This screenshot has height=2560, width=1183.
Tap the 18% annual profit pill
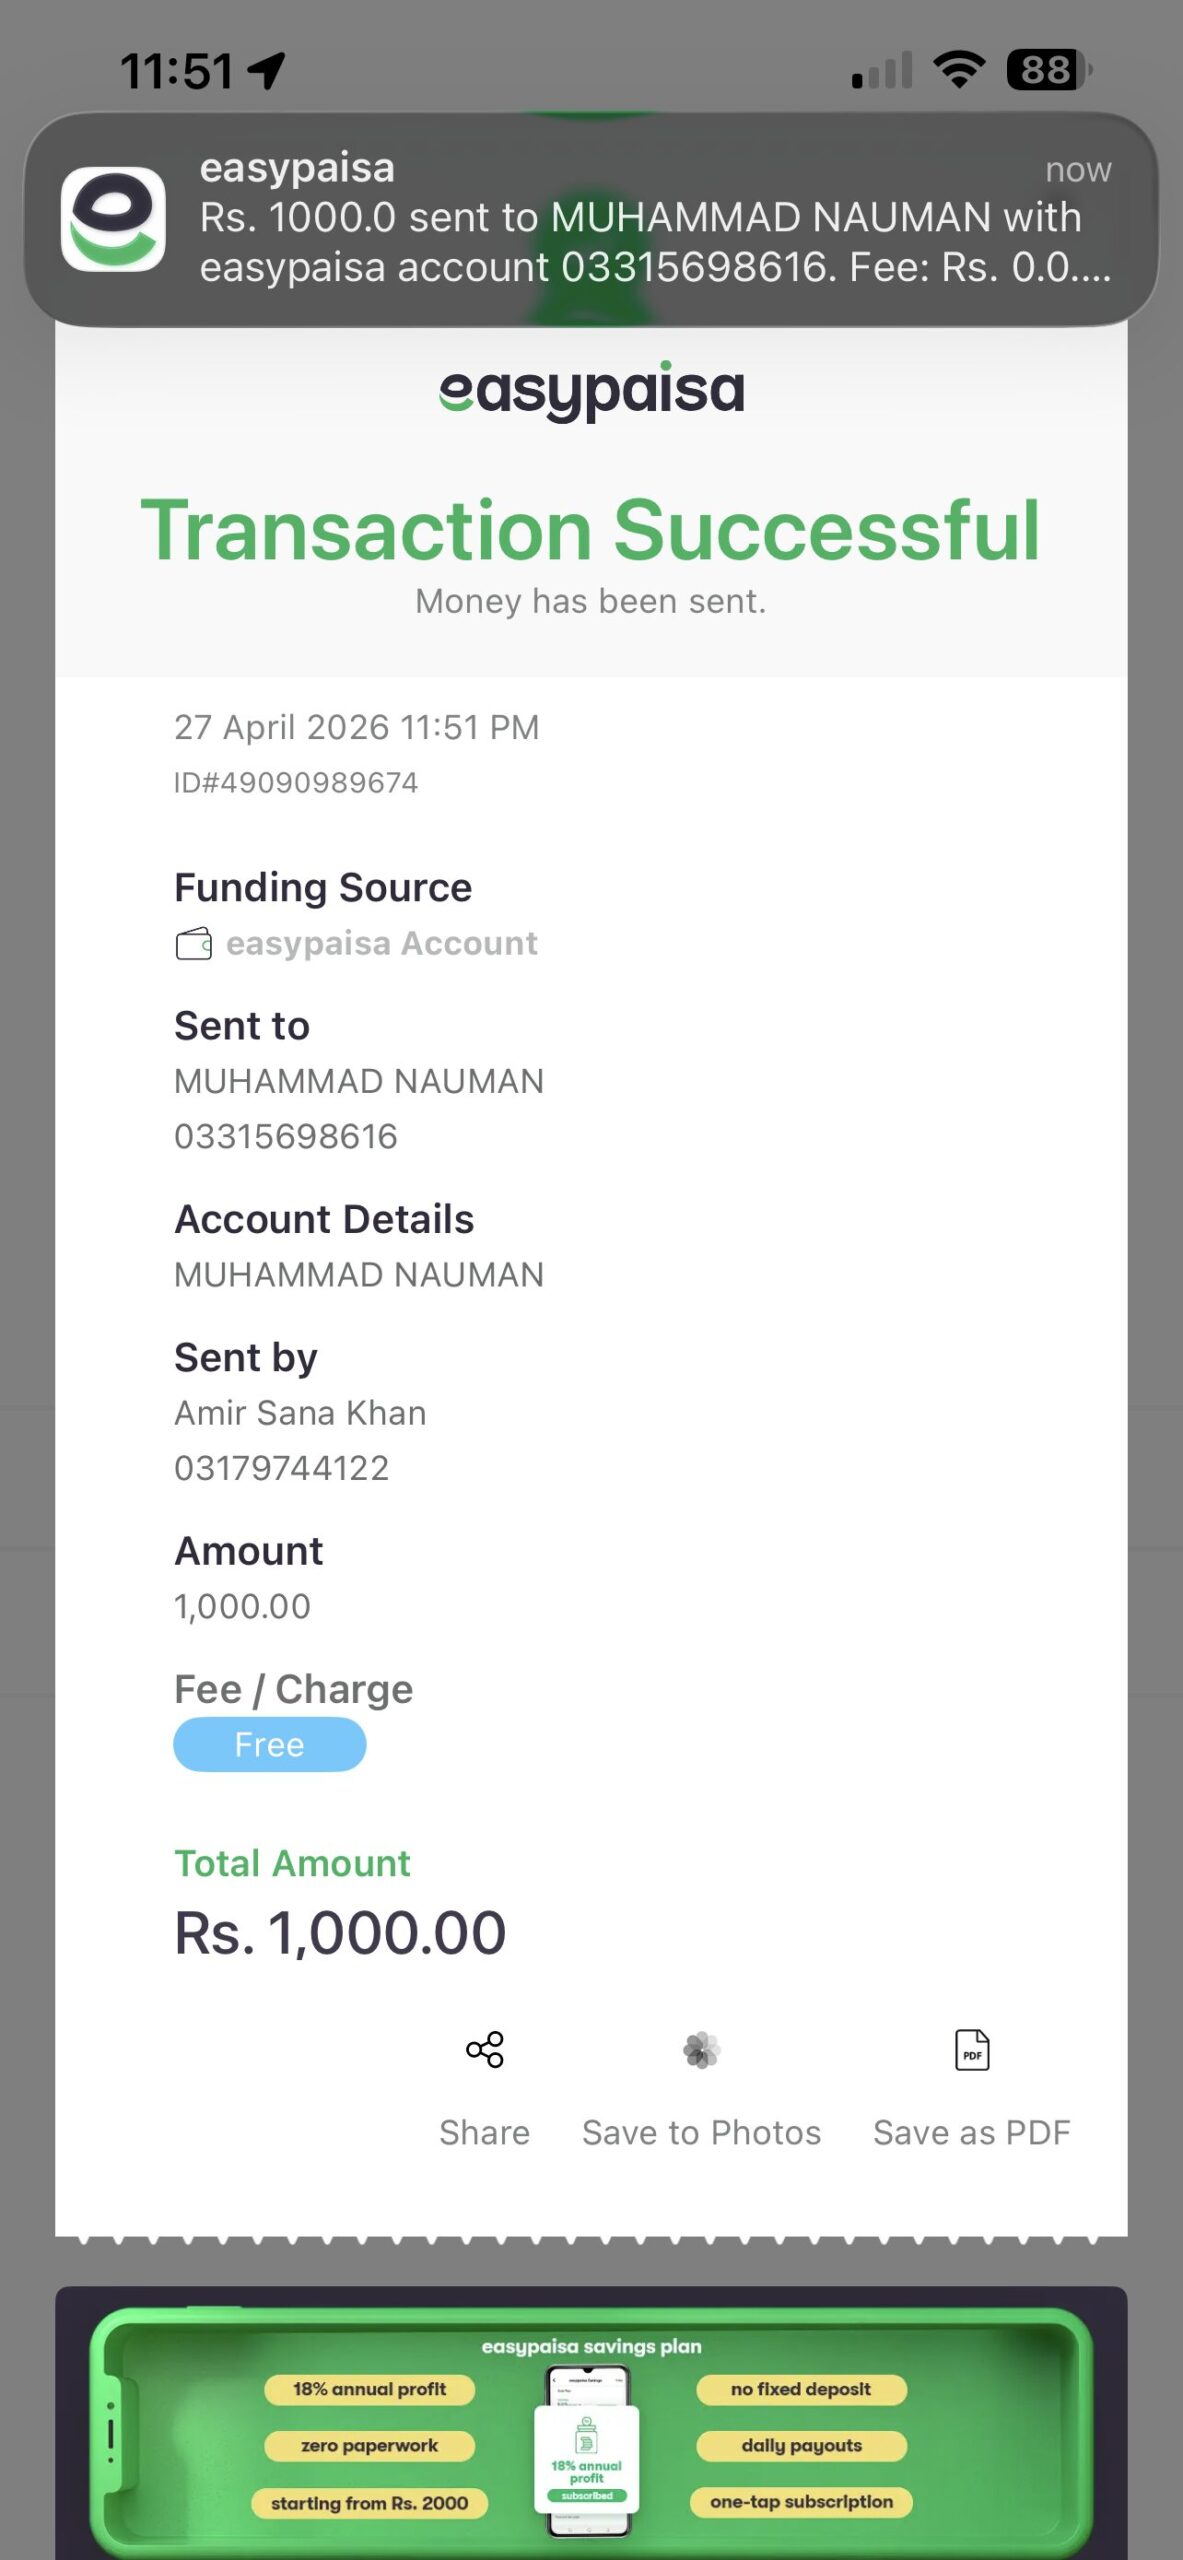tap(369, 2389)
